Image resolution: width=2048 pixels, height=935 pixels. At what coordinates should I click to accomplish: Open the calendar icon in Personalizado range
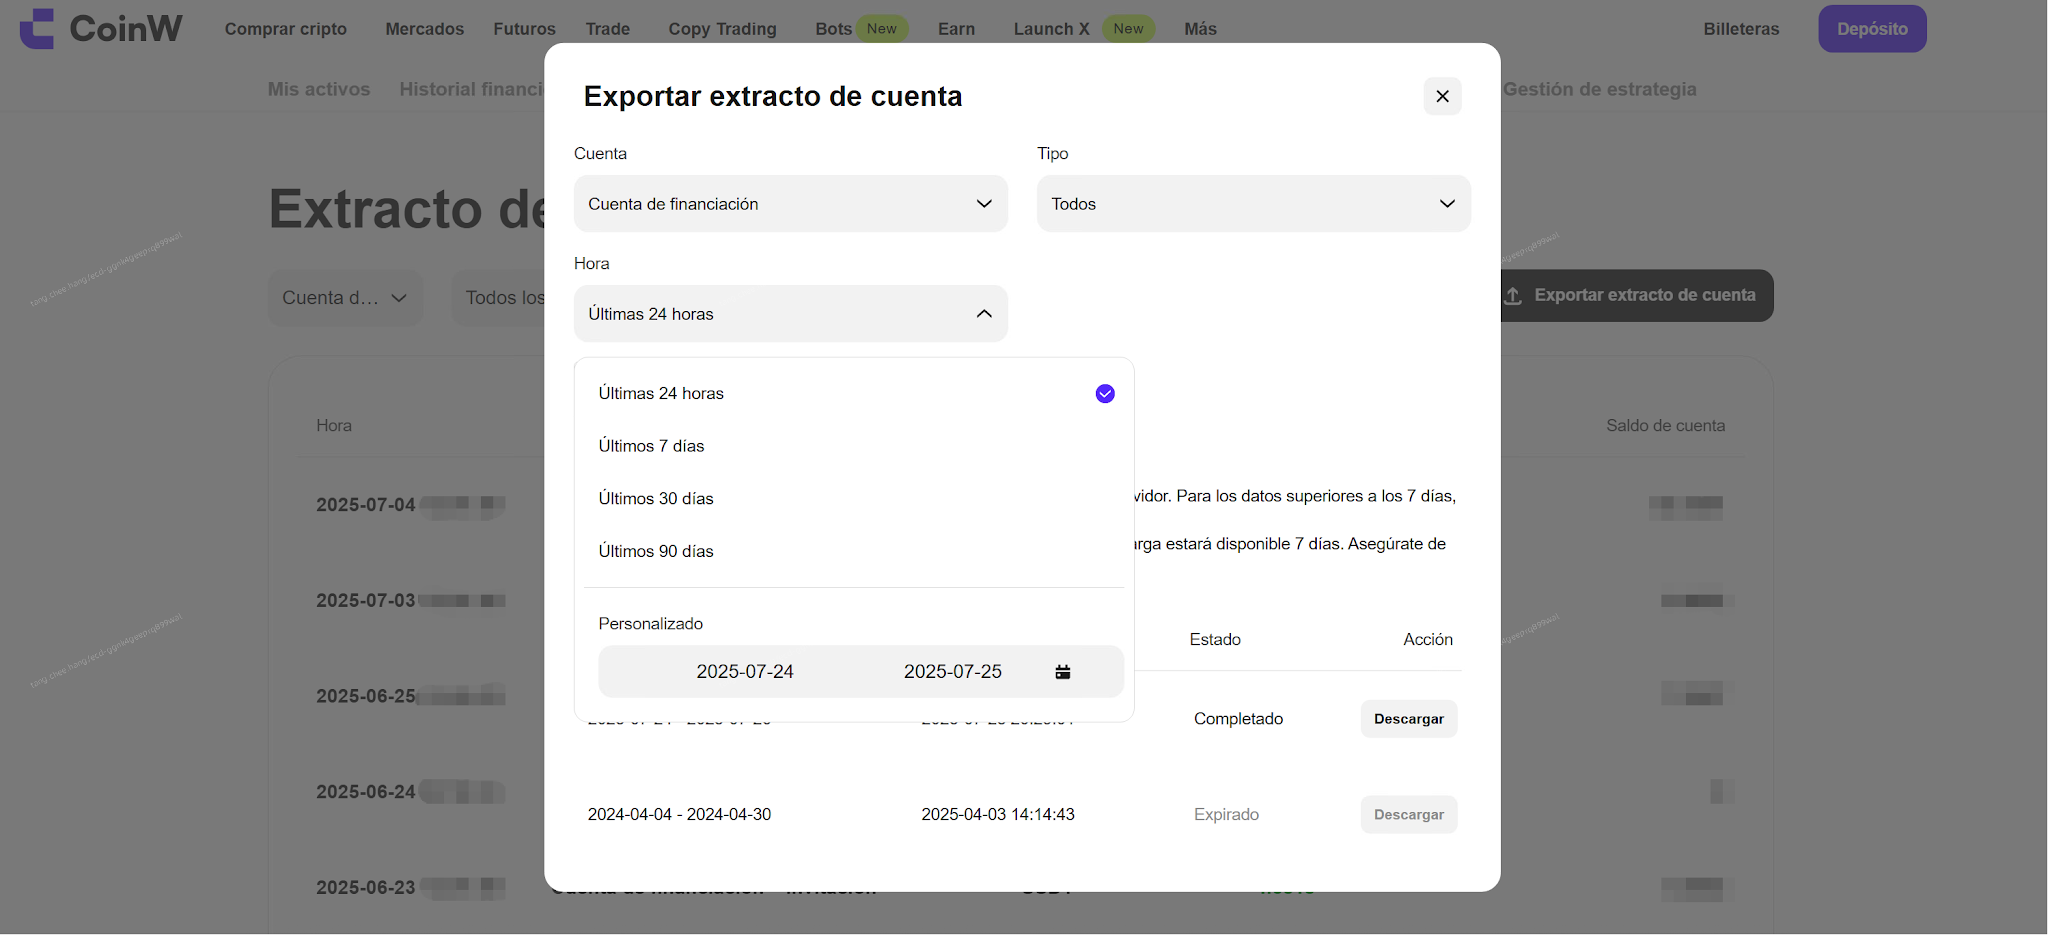click(1063, 672)
